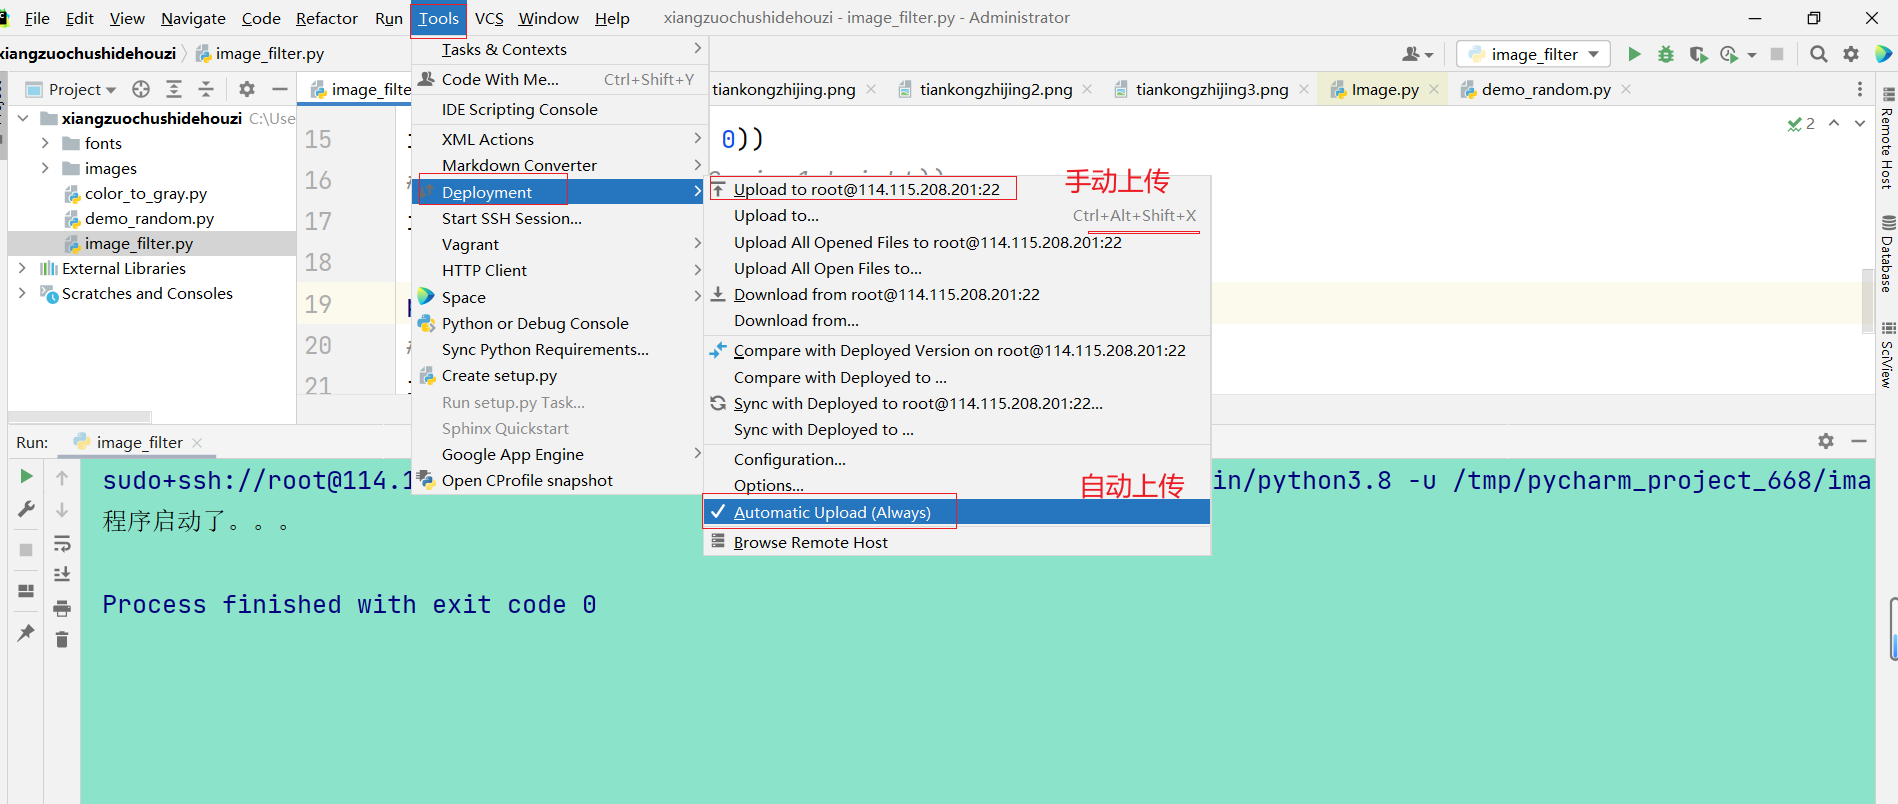Select demo_random.py in project tree
The width and height of the screenshot is (1898, 804).
pyautogui.click(x=149, y=218)
